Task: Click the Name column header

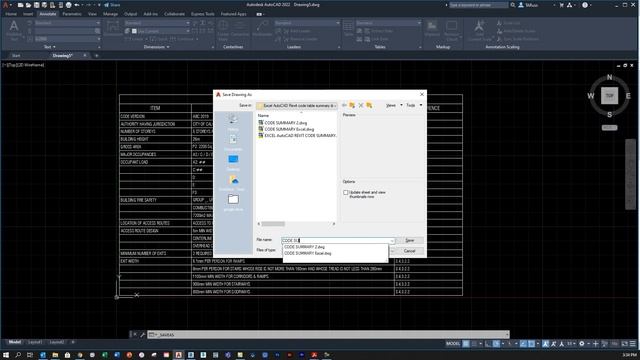Action: [x=263, y=116]
